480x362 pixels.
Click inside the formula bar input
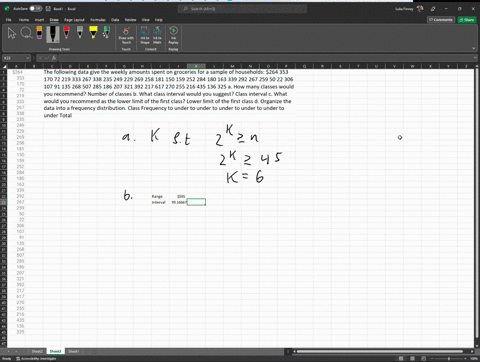pyautogui.click(x=265, y=58)
